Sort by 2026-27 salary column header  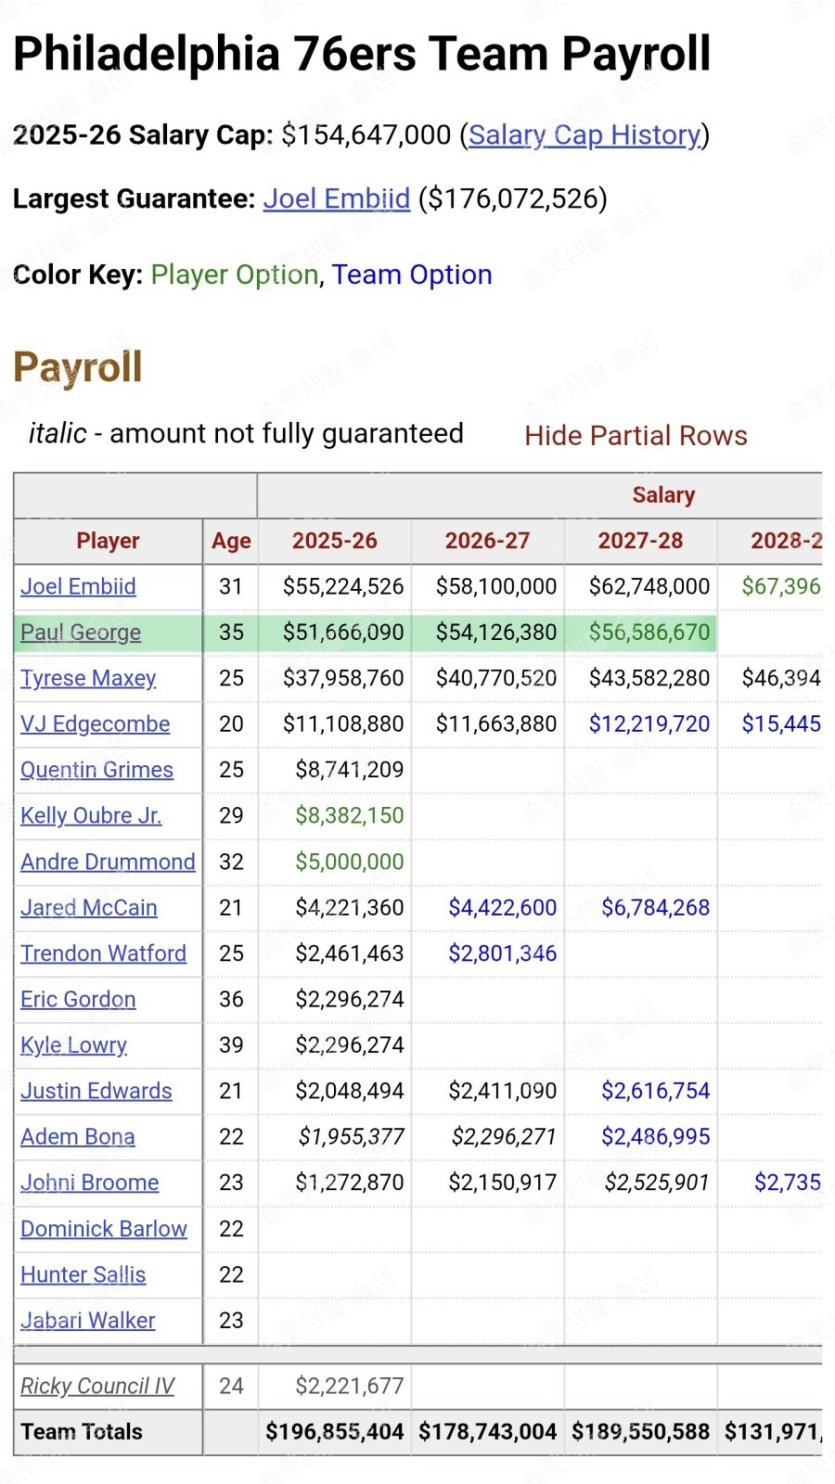[x=487, y=541]
